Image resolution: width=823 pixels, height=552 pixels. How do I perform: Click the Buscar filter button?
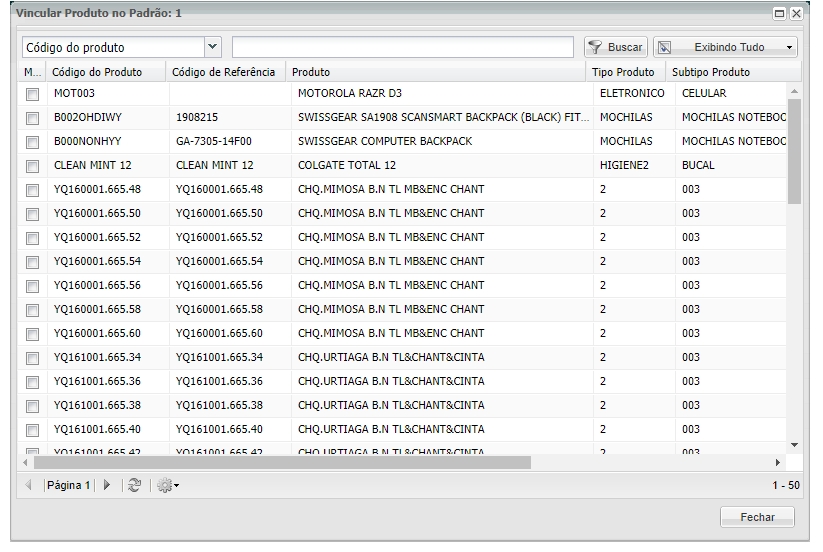pyautogui.click(x=616, y=47)
